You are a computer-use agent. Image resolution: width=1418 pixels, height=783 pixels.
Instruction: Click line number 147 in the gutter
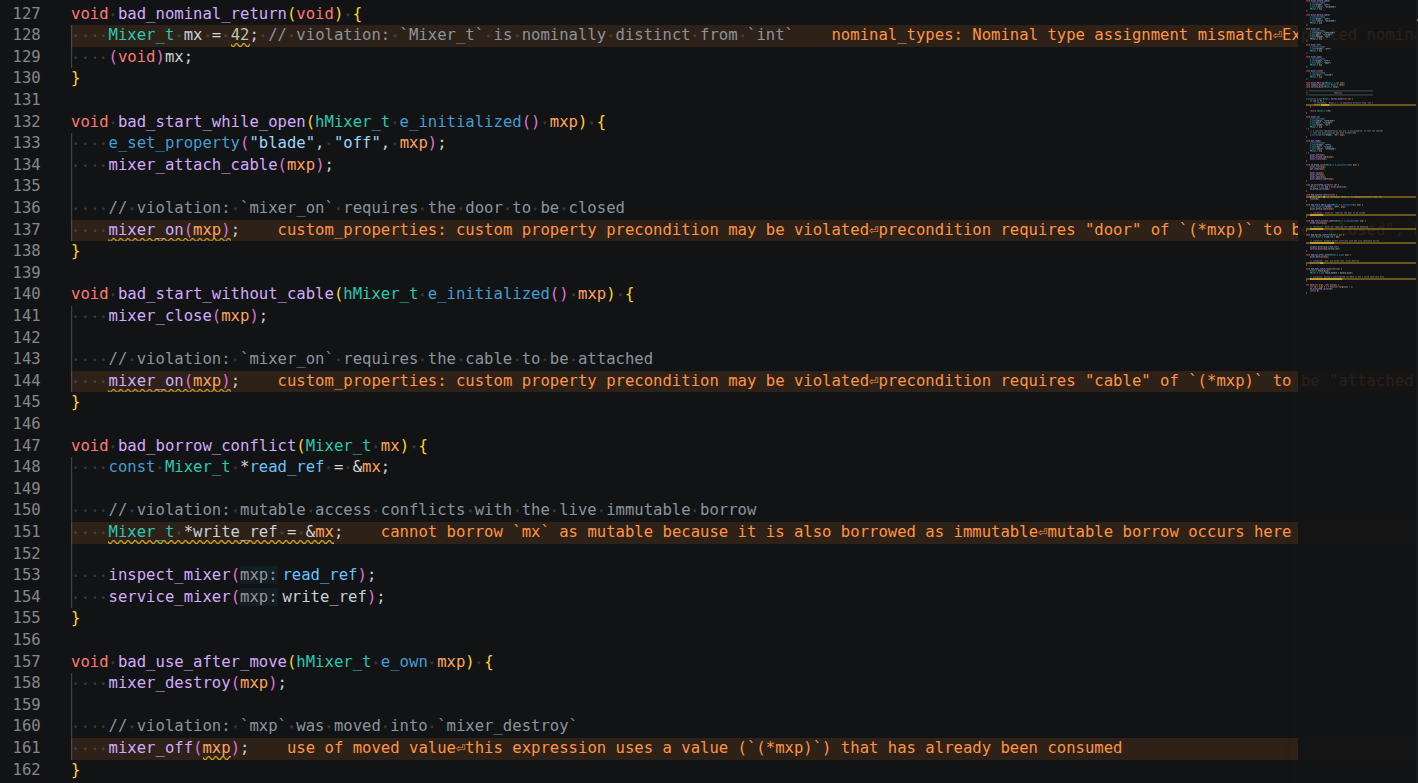pyautogui.click(x=26, y=446)
